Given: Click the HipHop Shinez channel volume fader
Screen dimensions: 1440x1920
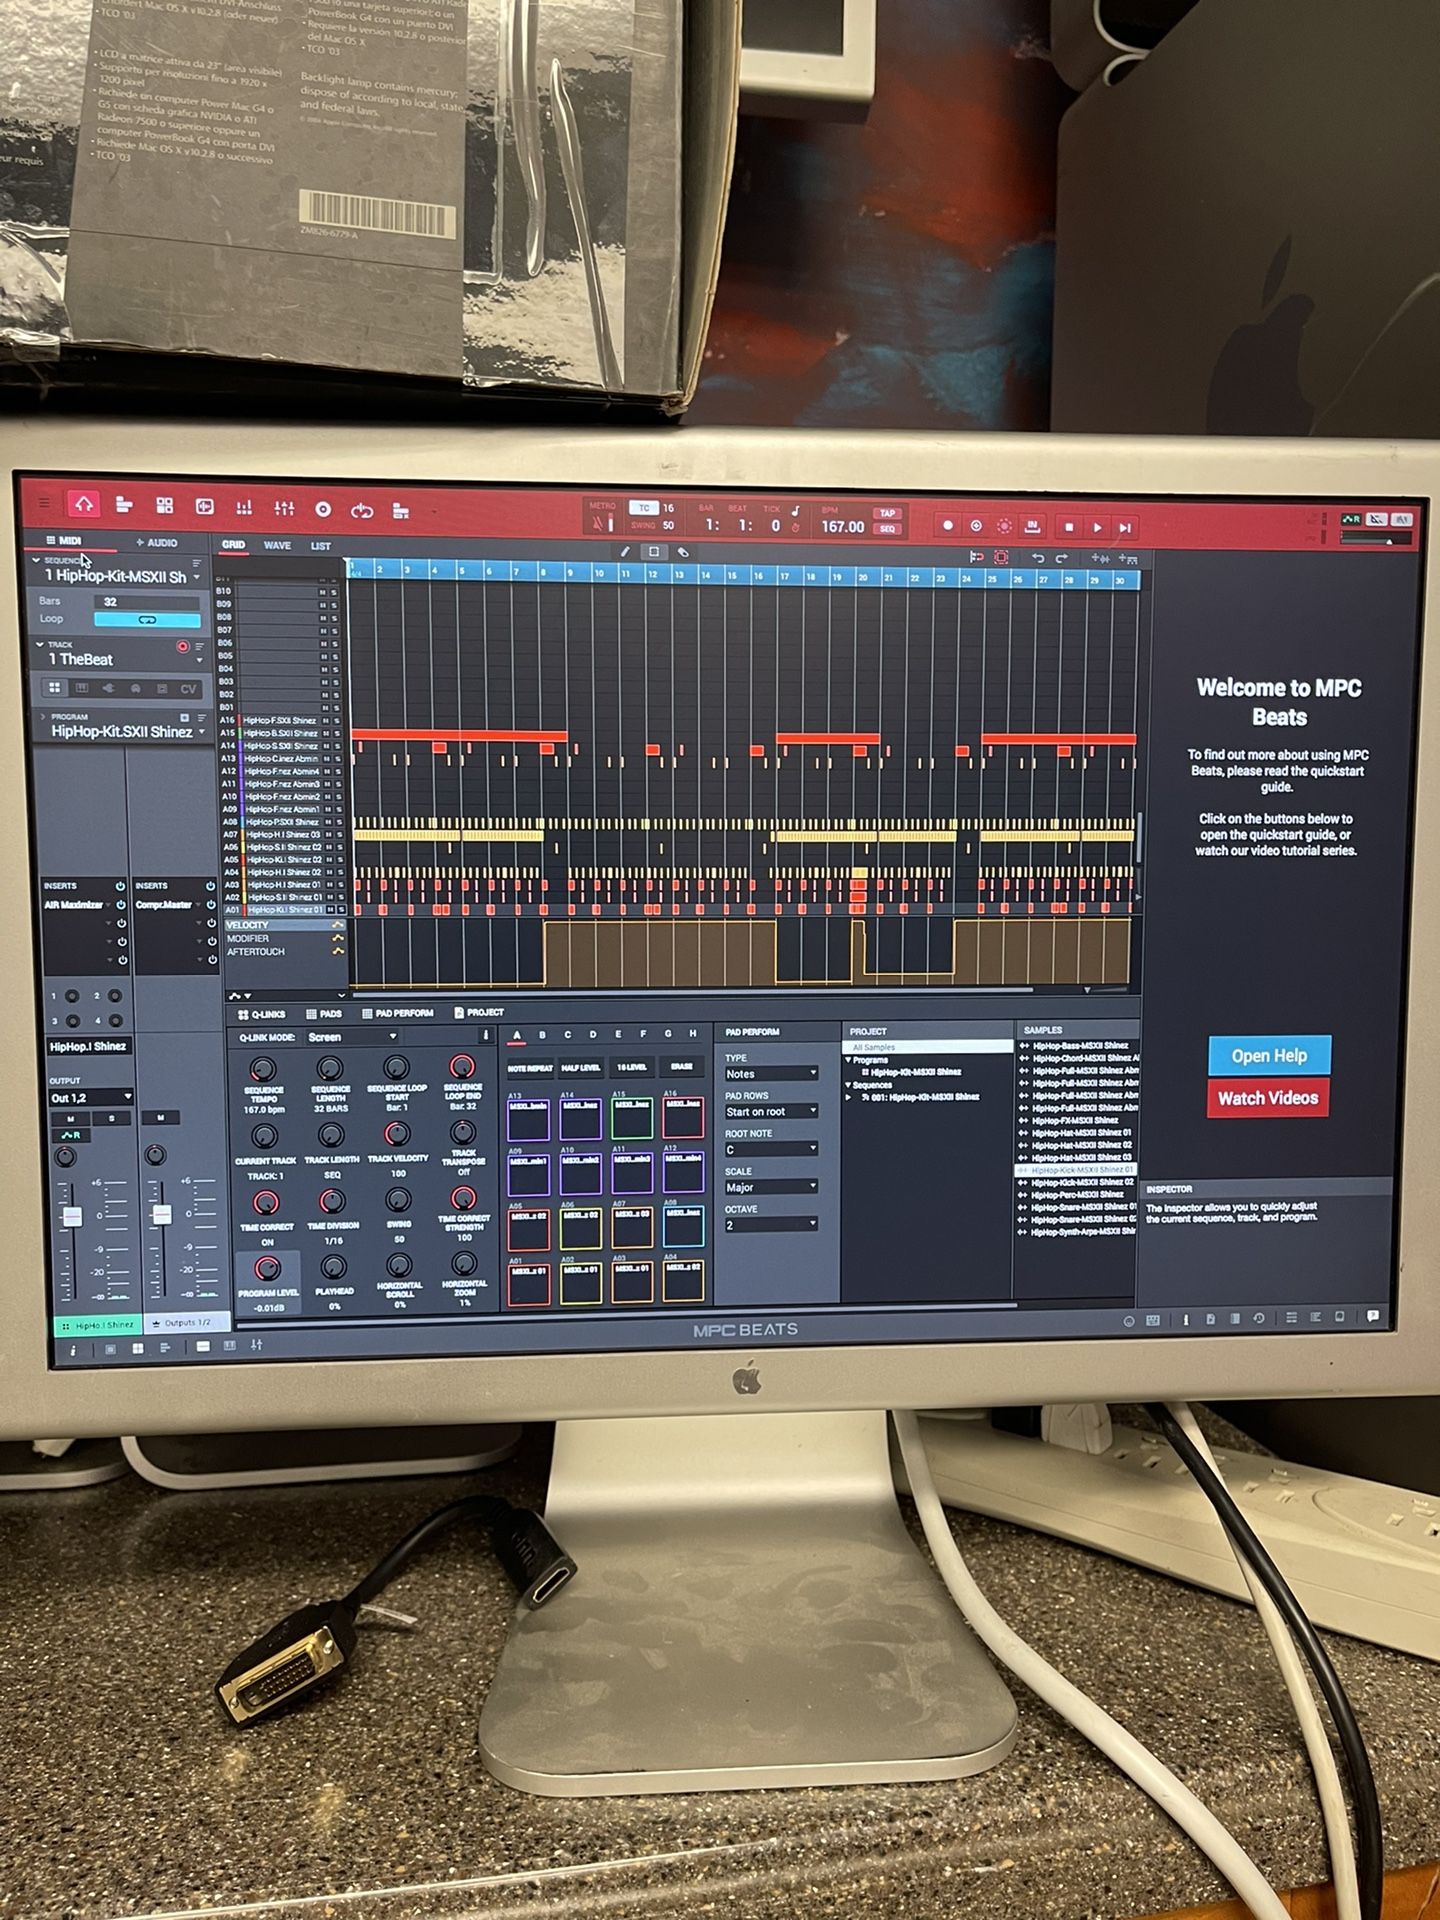Looking at the screenshot, I should coord(72,1216).
